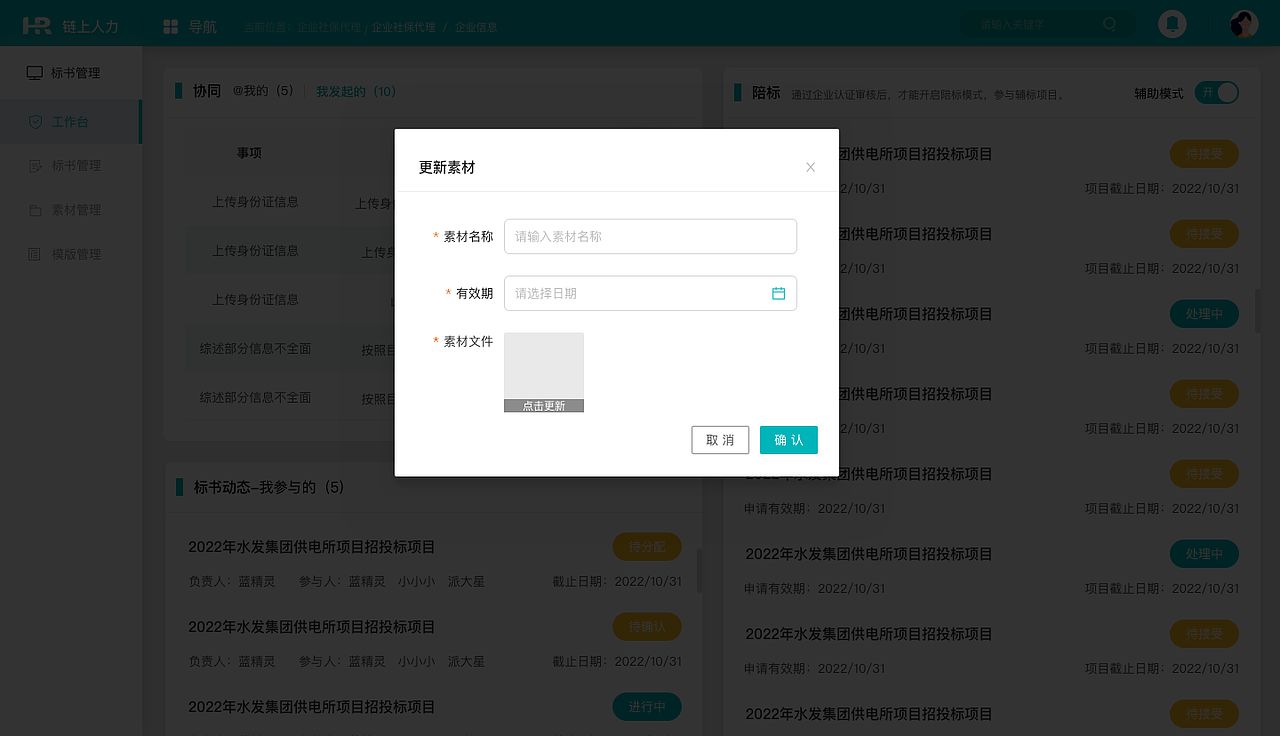Open the calendar icon in 有效期 field
The width and height of the screenshot is (1280, 736).
[x=779, y=293]
